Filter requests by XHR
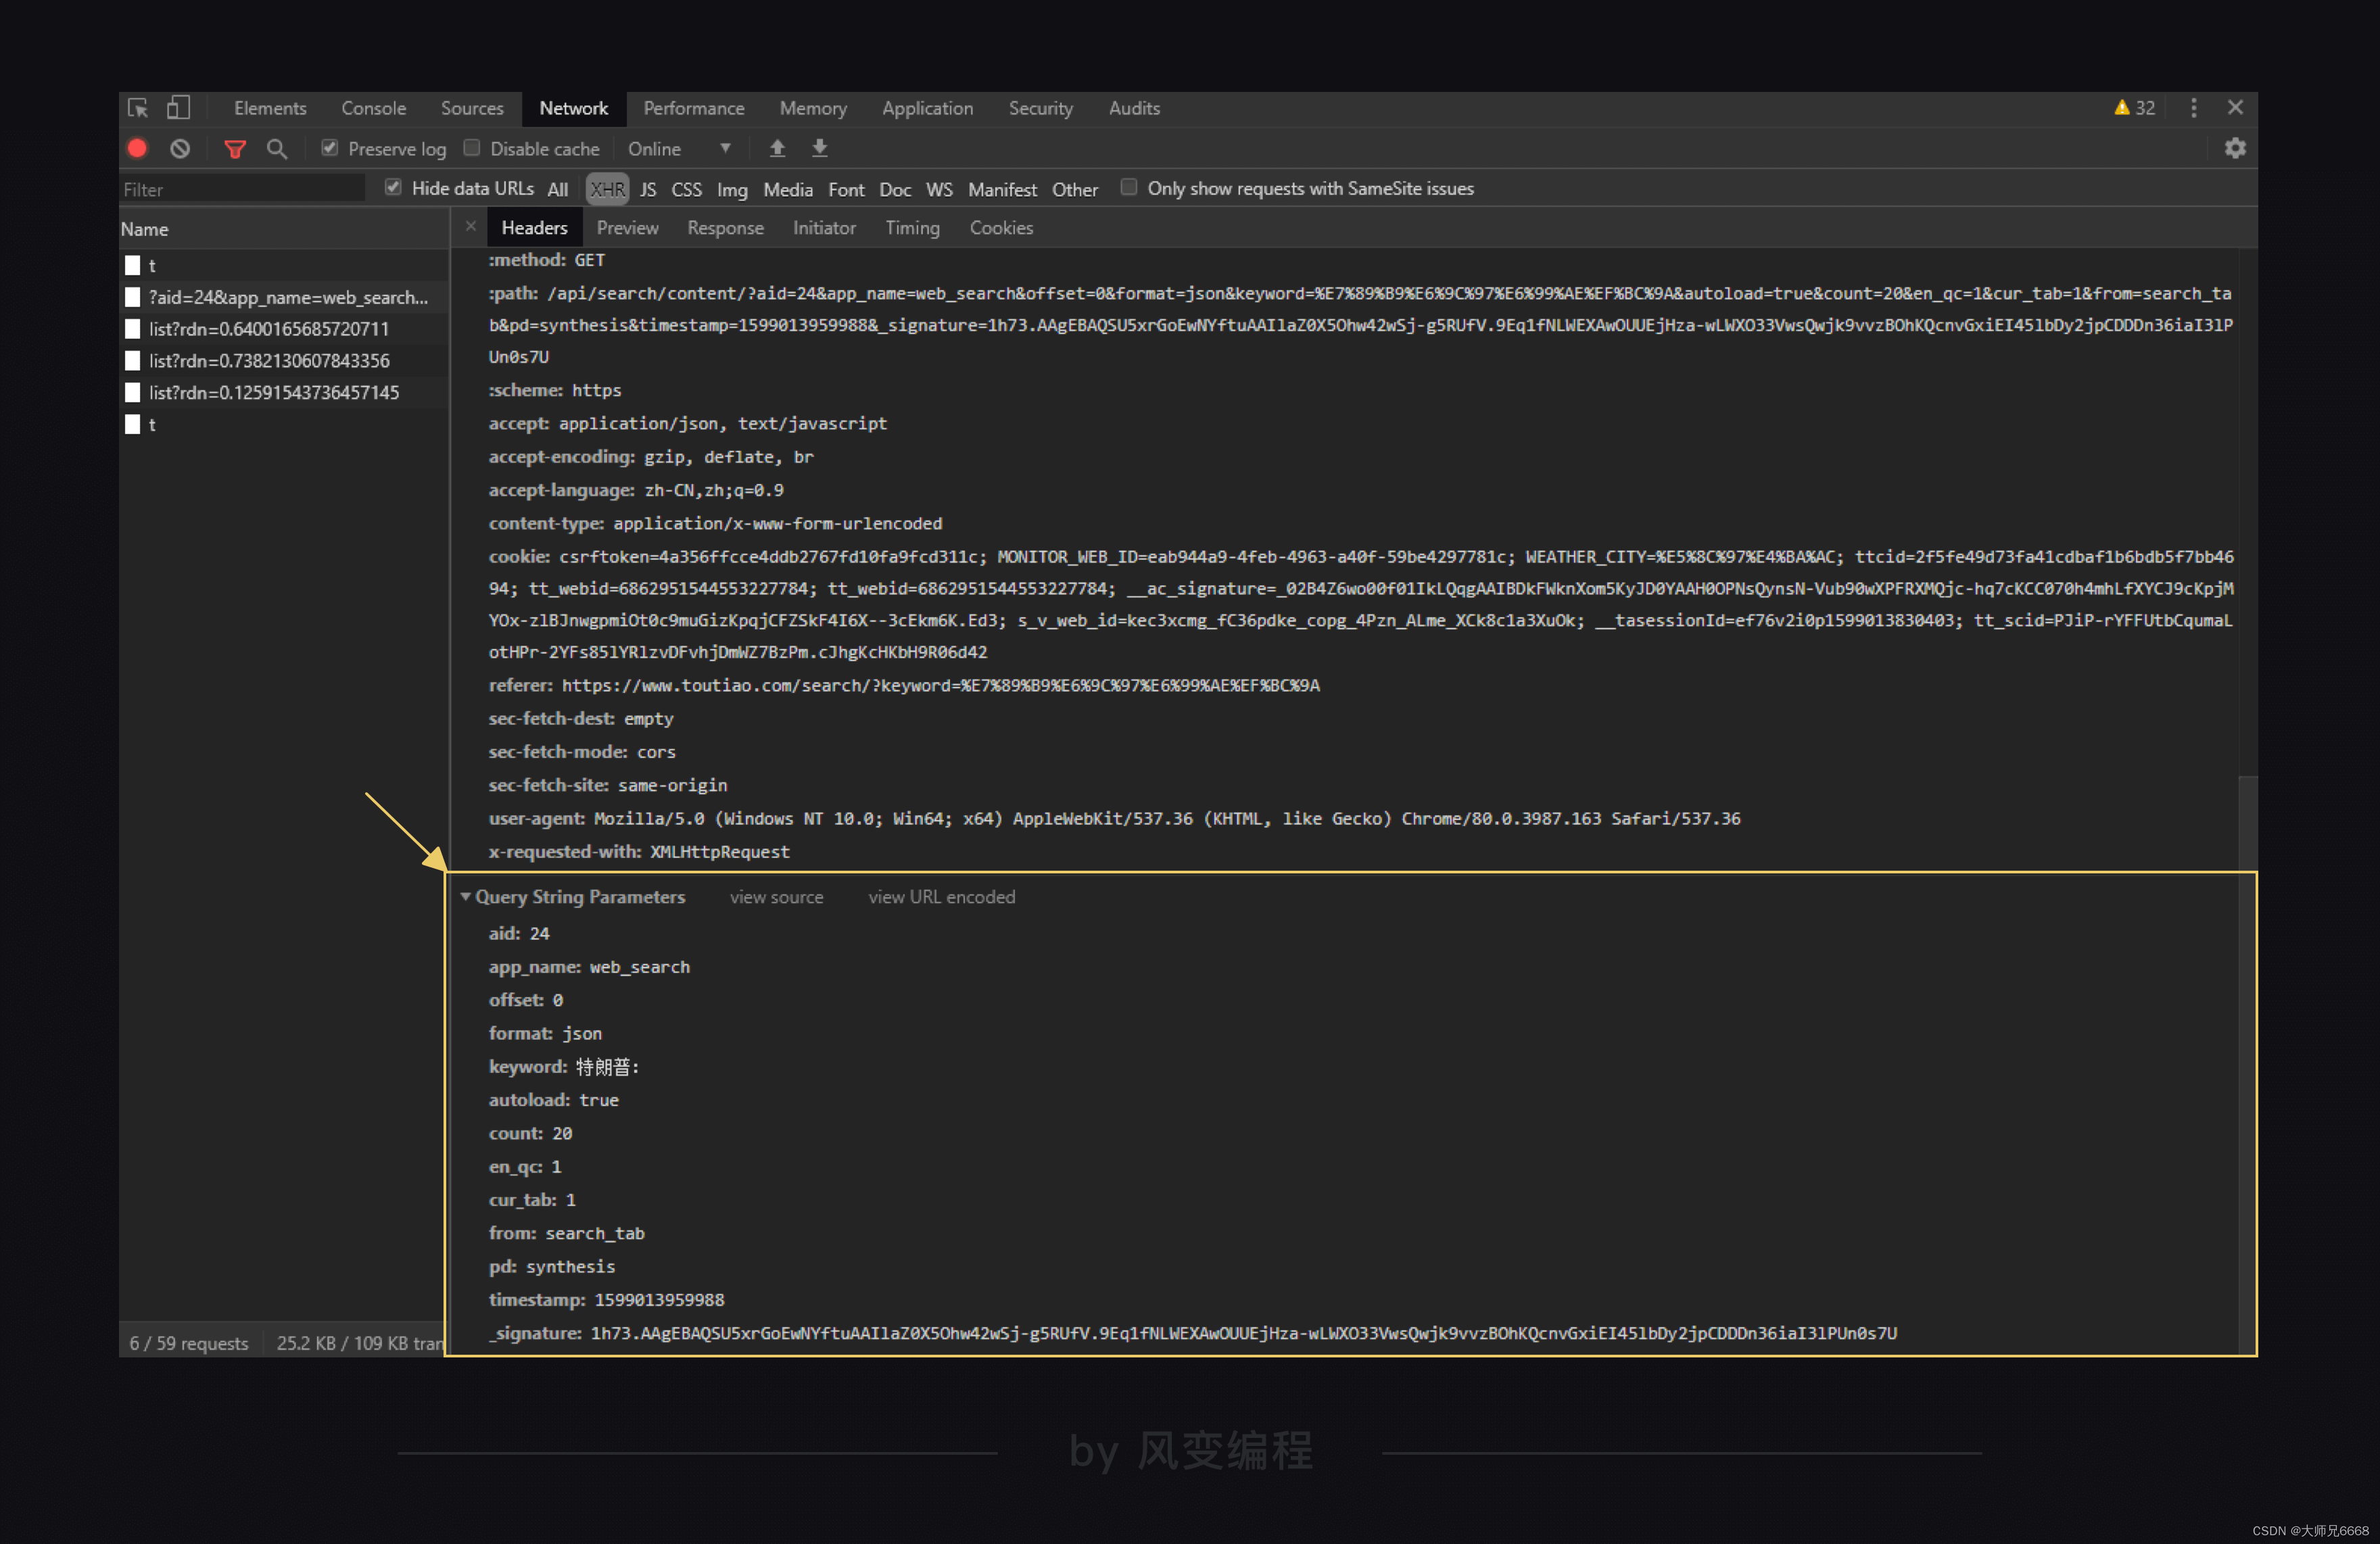This screenshot has height=1544, width=2380. (607, 189)
